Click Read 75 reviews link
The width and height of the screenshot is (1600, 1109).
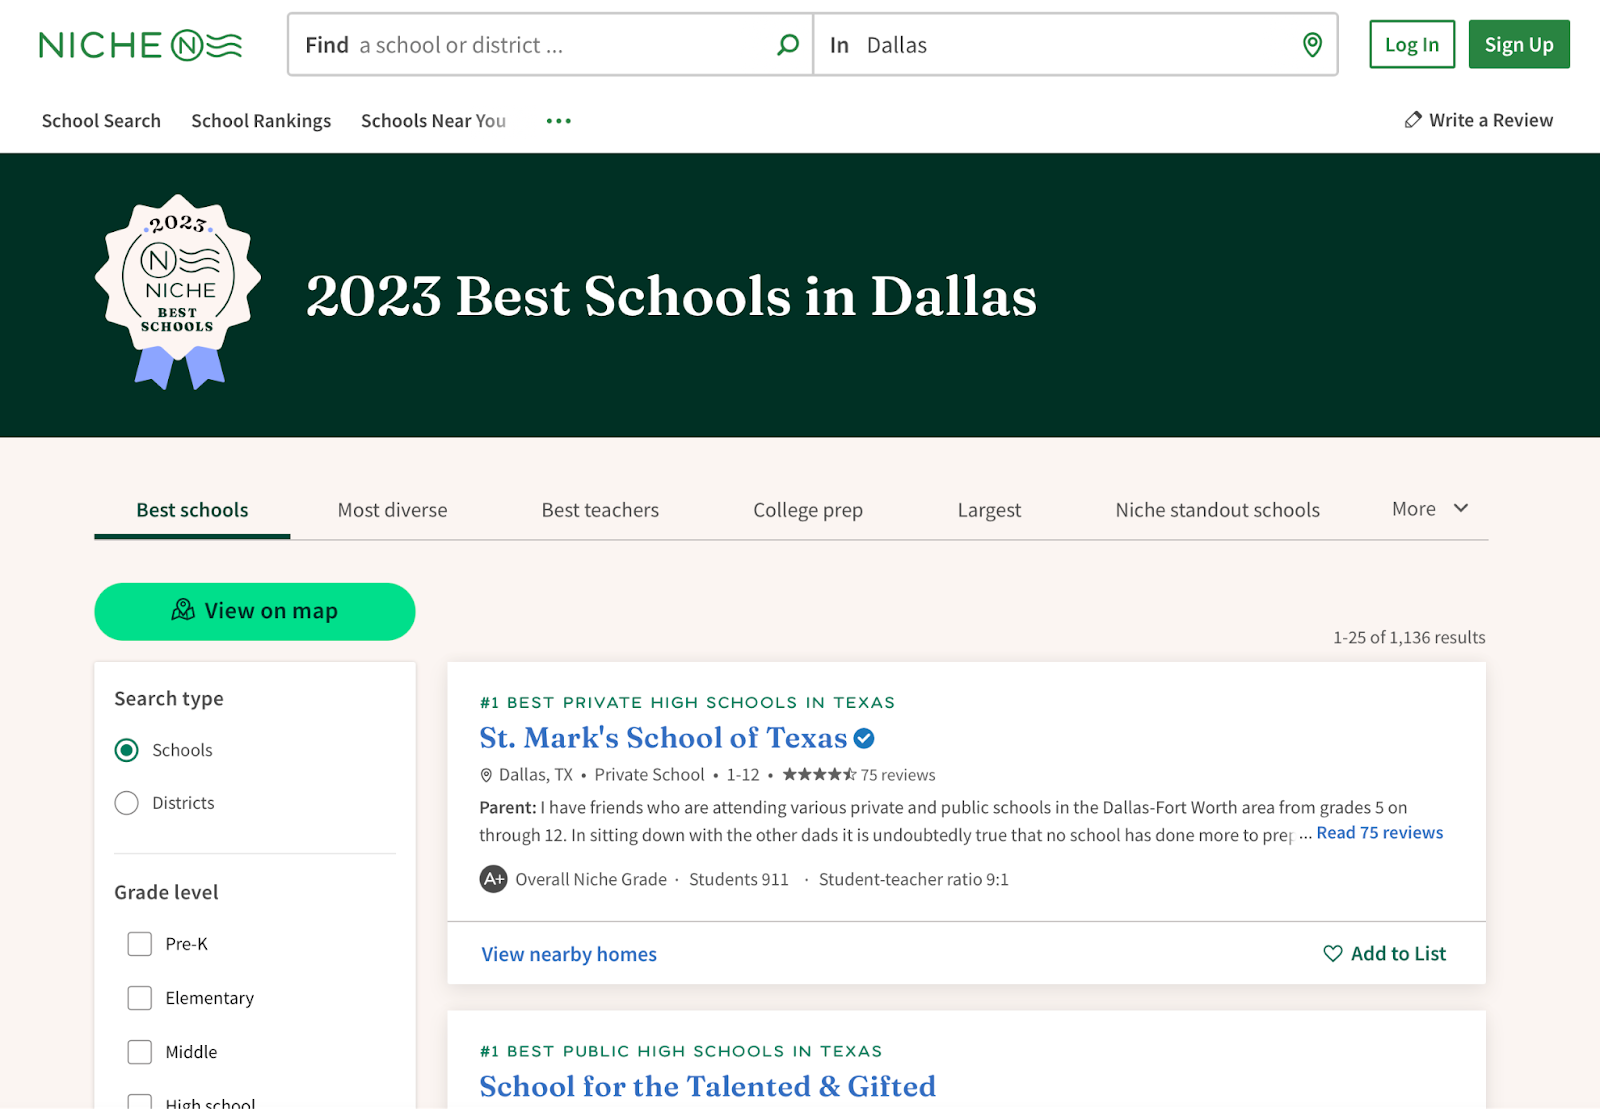click(x=1379, y=833)
